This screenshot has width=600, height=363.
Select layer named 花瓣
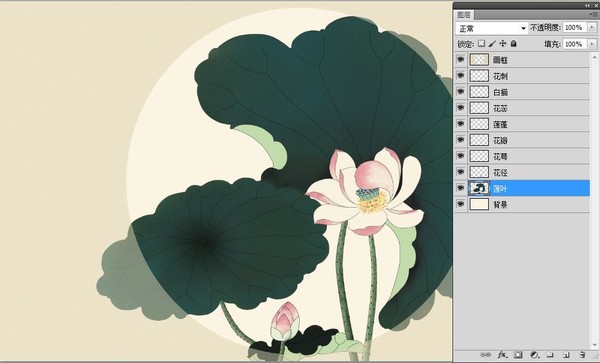coord(500,140)
